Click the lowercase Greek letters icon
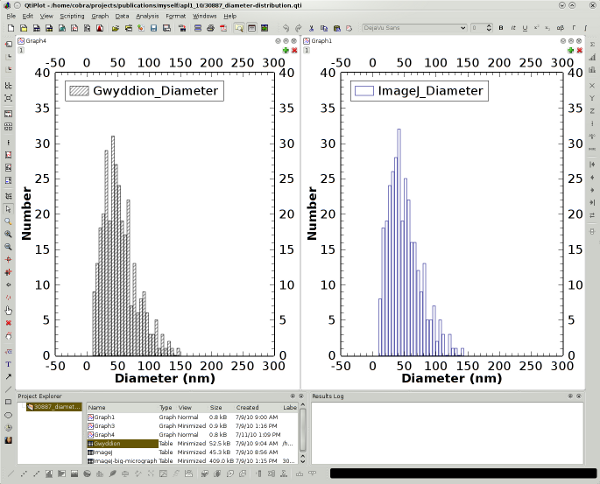The image size is (600, 484). coord(560,28)
